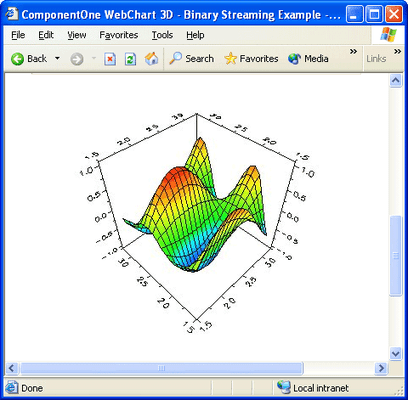Open Search pane with magnifier icon
This screenshot has width=408, height=400.
pyautogui.click(x=175, y=59)
